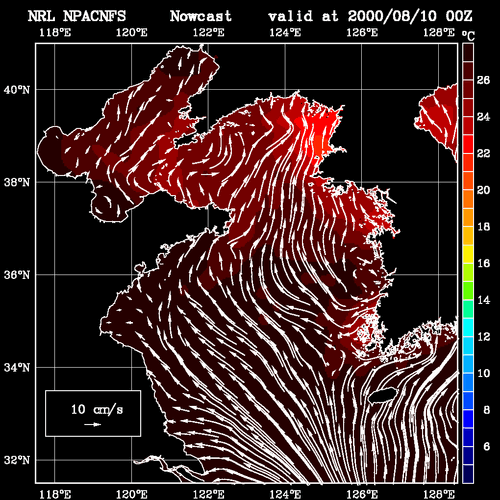Click the 40°N latitude axis label
The height and width of the screenshot is (500, 500).
(x=17, y=90)
